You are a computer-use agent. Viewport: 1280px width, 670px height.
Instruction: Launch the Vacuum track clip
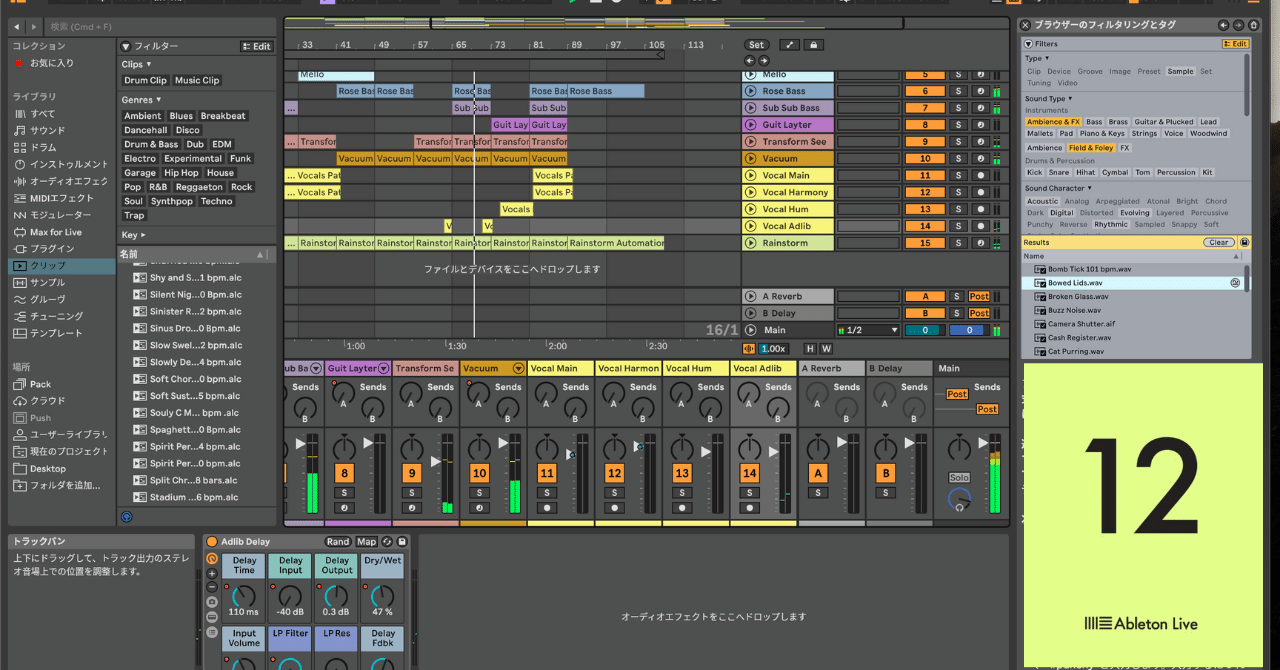pyautogui.click(x=750, y=158)
